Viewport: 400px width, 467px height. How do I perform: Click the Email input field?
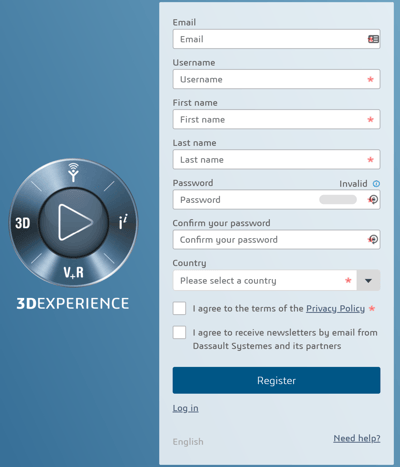[276, 39]
